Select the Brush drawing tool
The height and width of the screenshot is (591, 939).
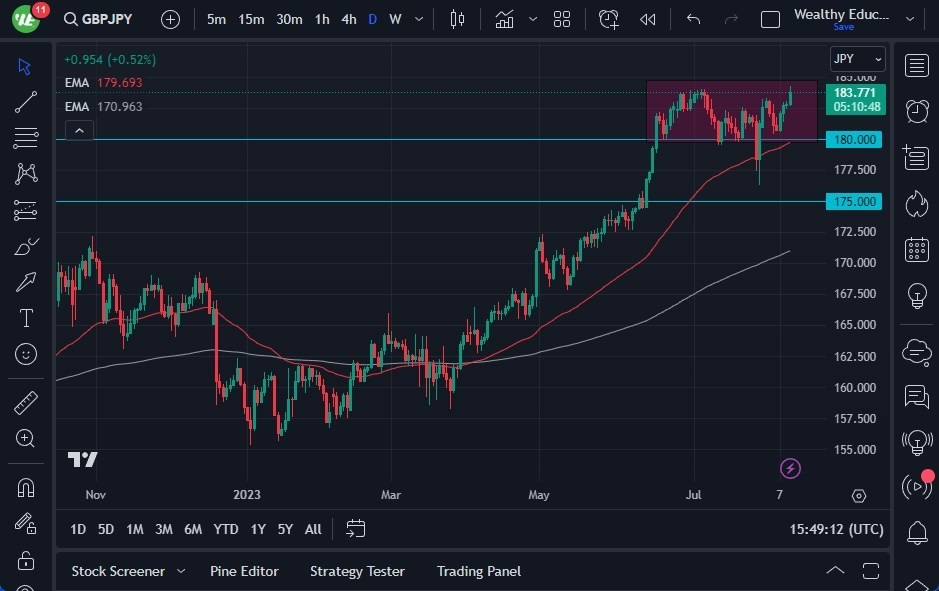pos(25,246)
